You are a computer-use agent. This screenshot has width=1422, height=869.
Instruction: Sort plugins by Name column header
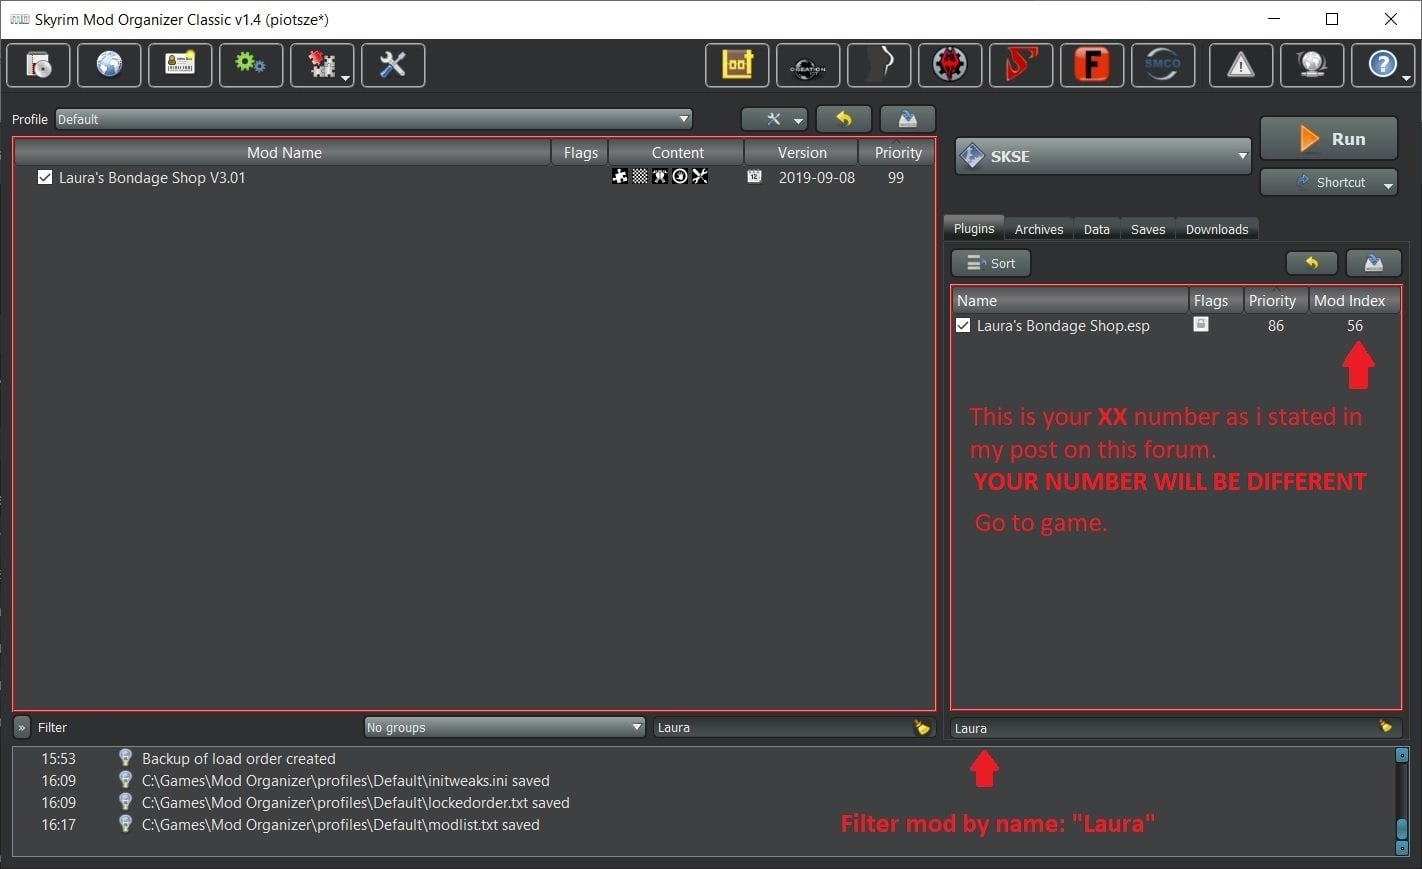tap(1070, 300)
